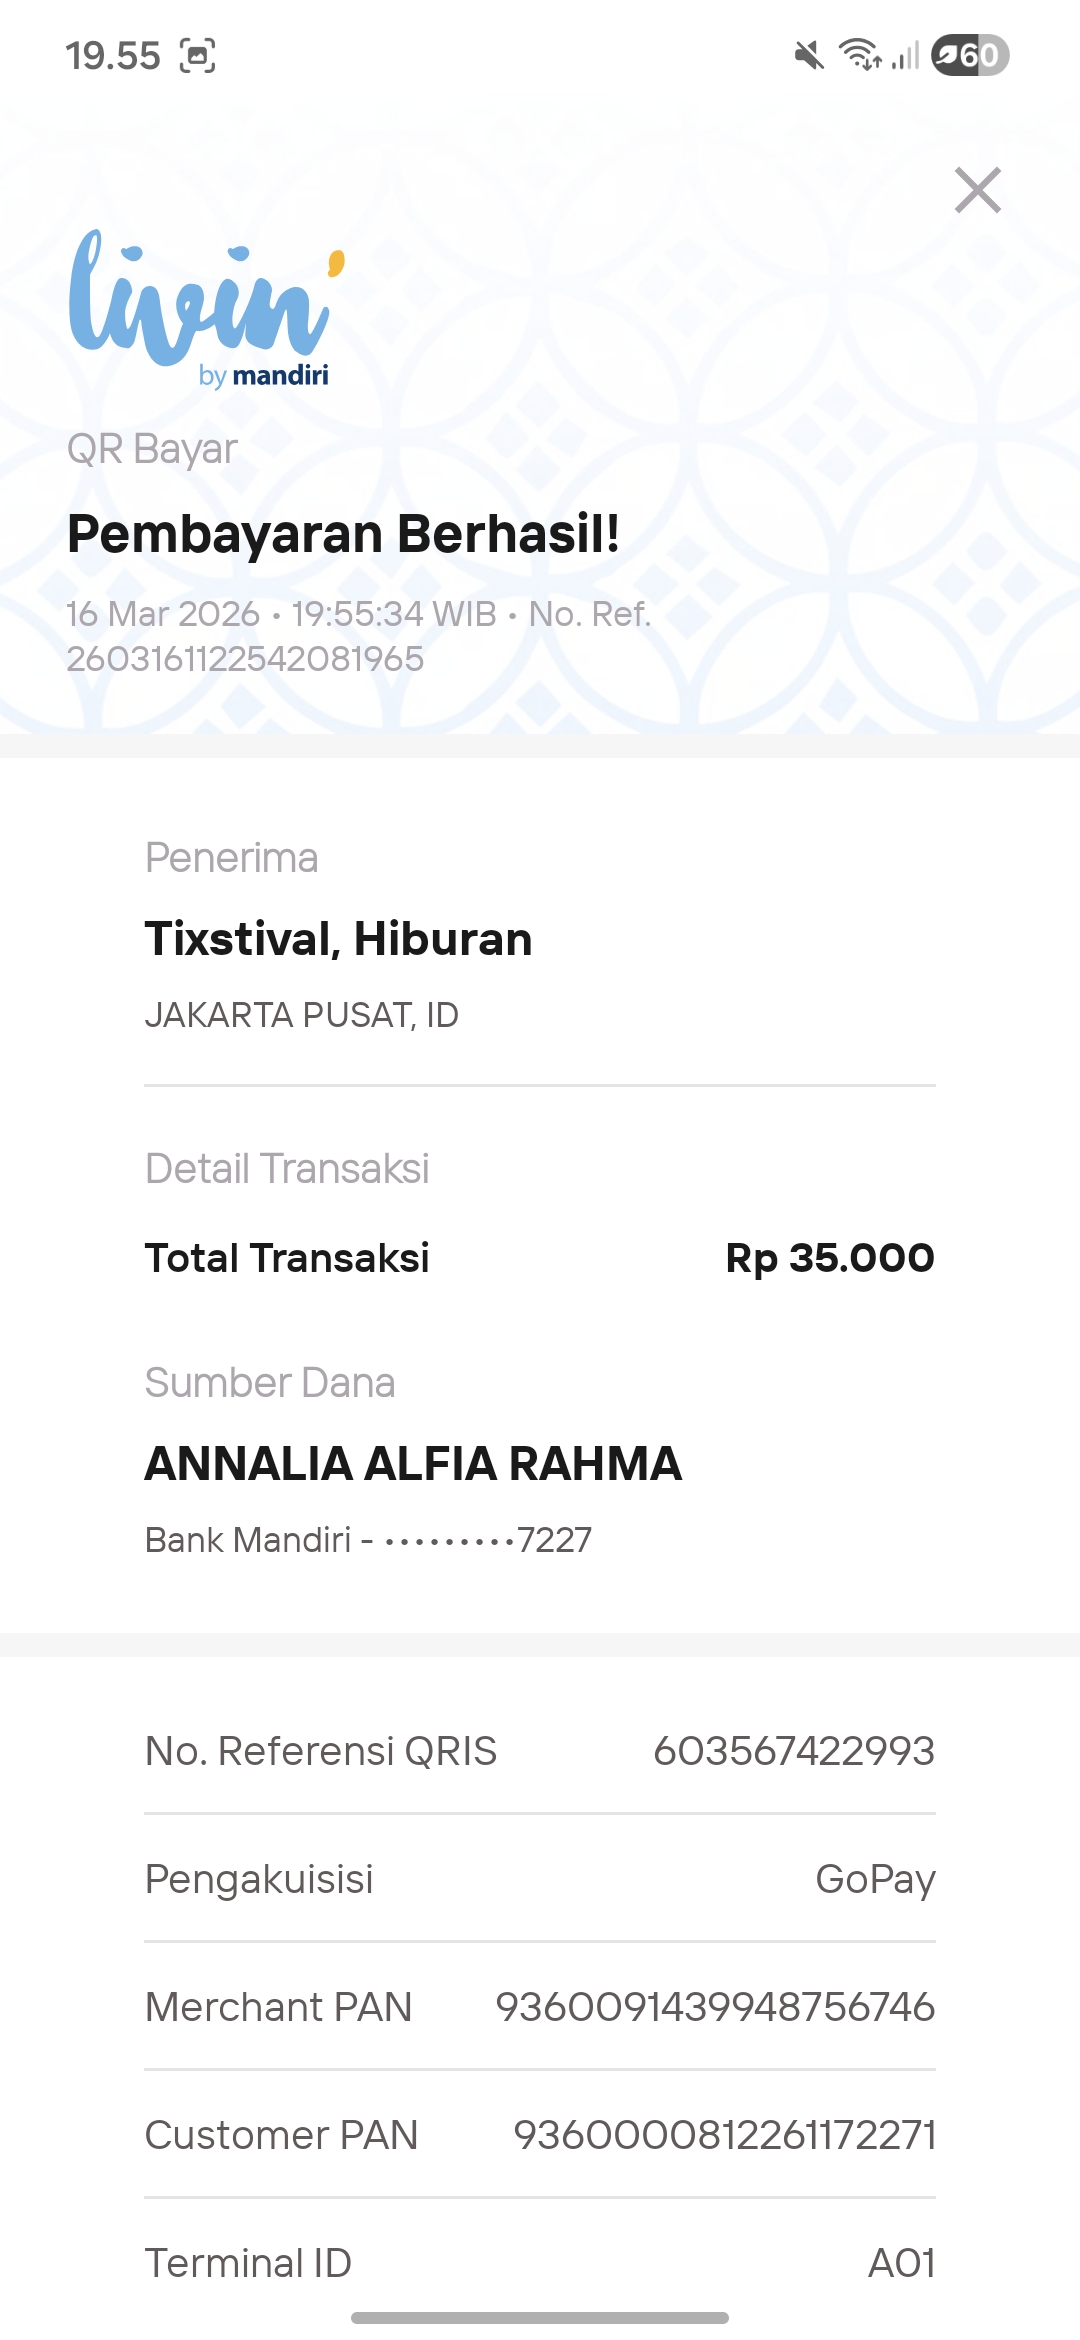Tap the cellular signal bars icon

pos(906,55)
